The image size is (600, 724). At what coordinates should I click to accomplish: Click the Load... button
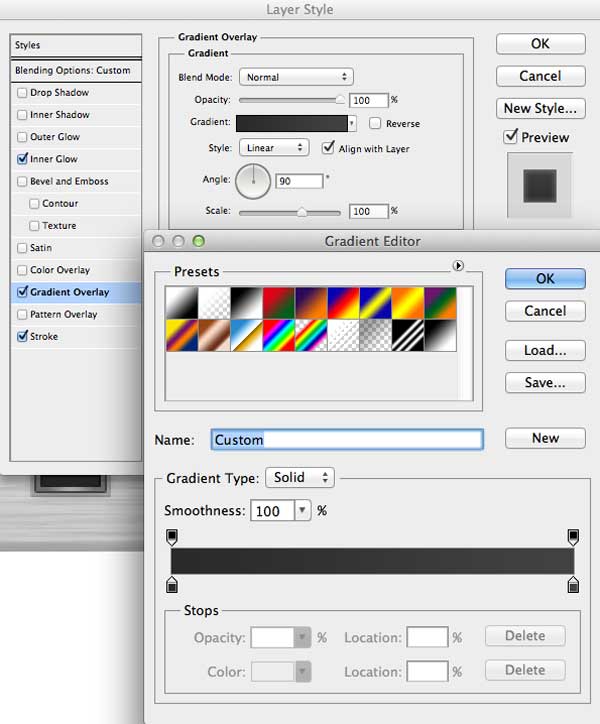tap(545, 350)
